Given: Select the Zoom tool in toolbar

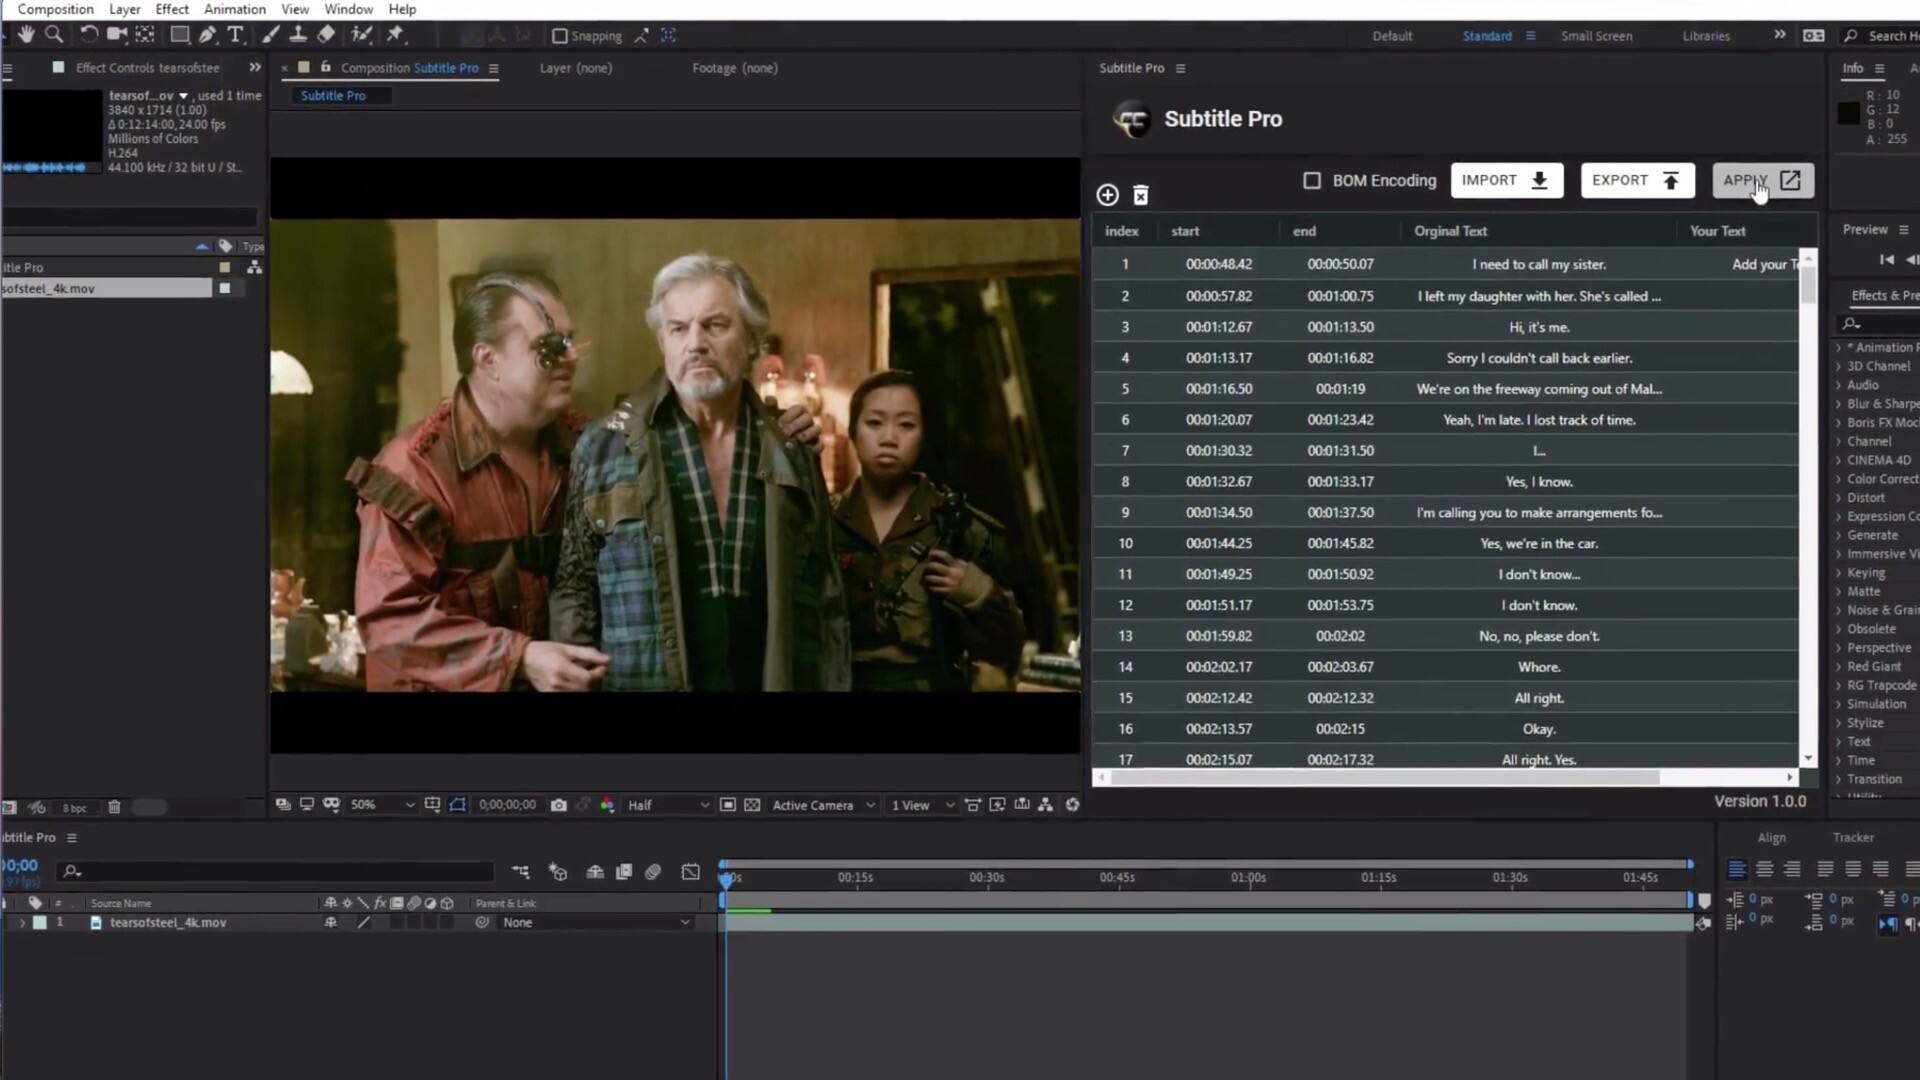Looking at the screenshot, I should [x=54, y=35].
